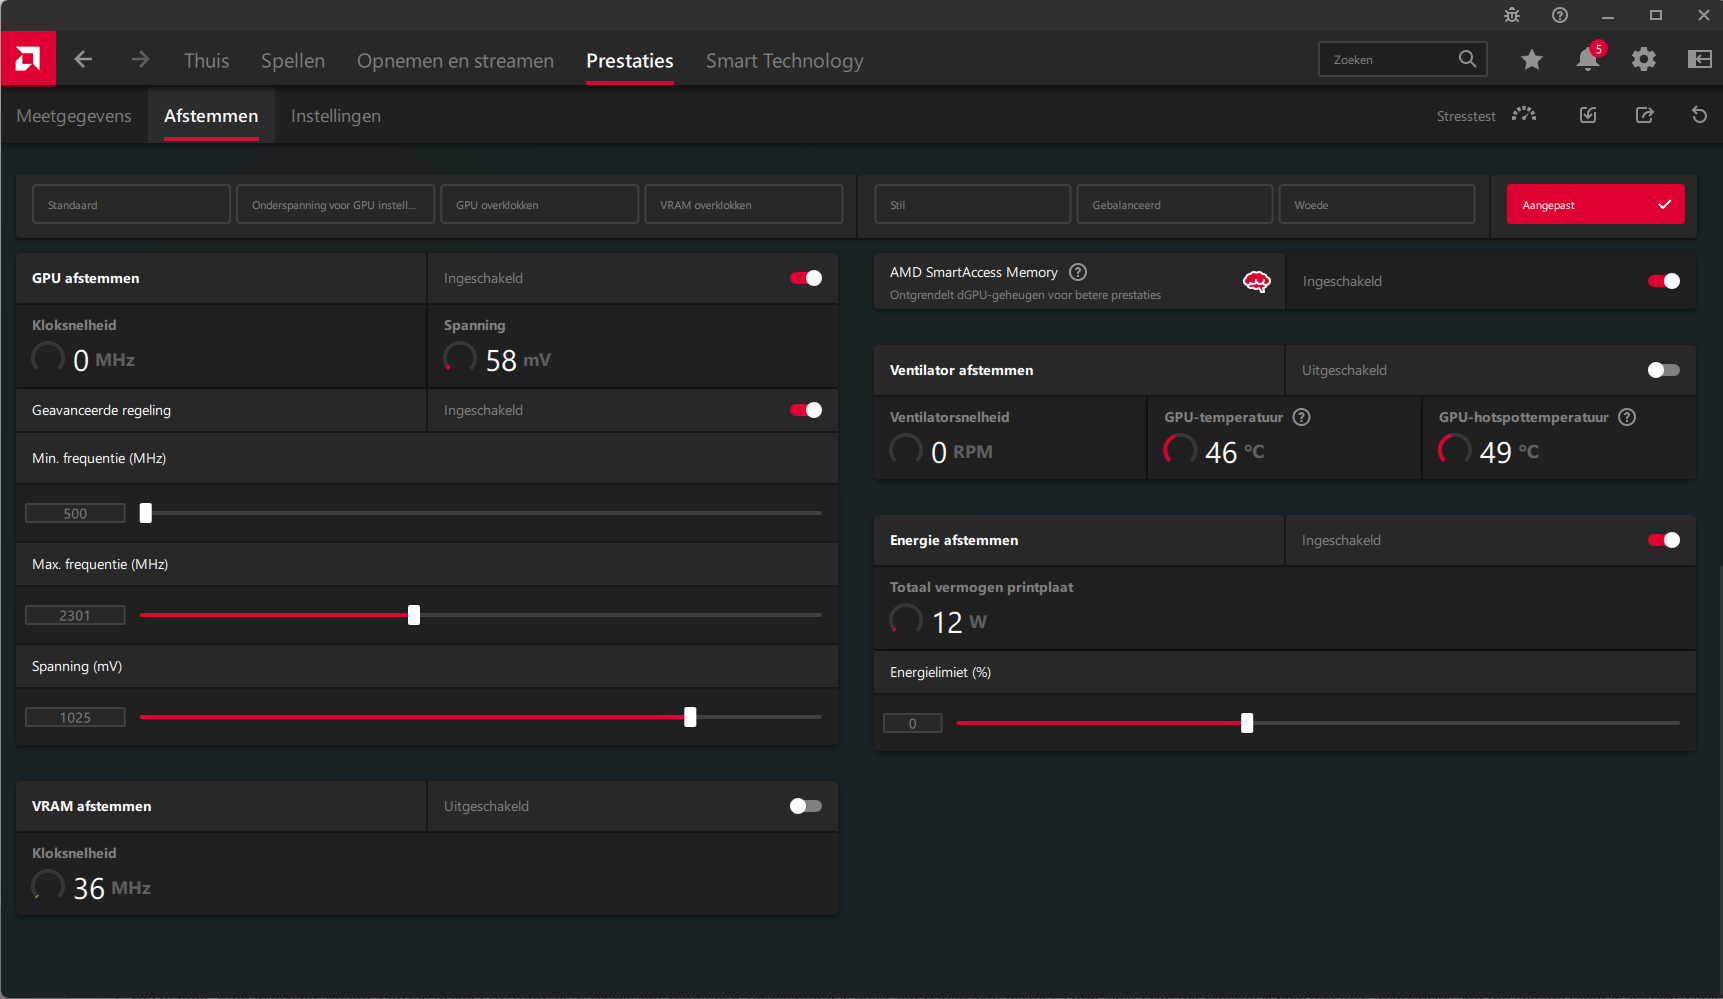Switch to Instellingen subtab
The height and width of the screenshot is (999, 1723).
(336, 116)
